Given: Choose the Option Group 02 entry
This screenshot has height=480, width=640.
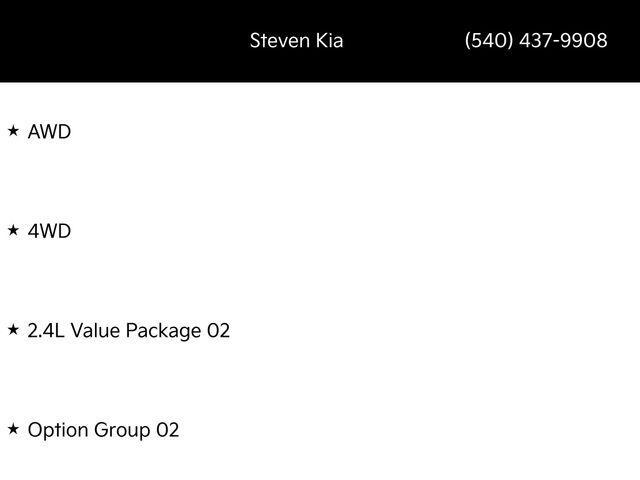Looking at the screenshot, I should point(103,430).
